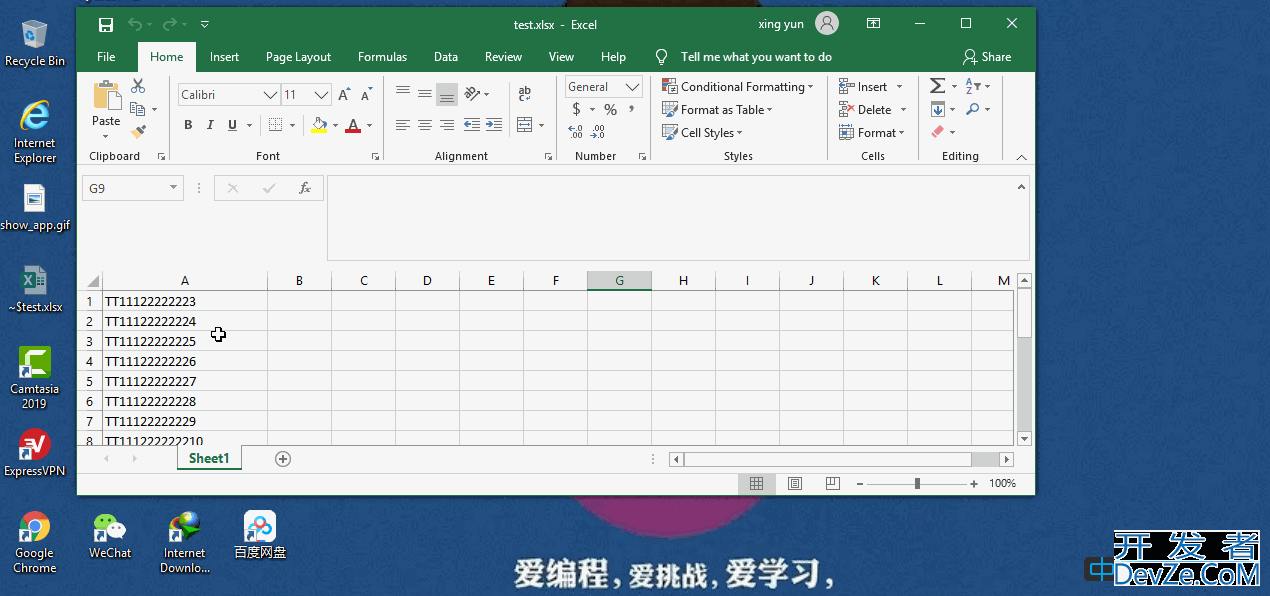The height and width of the screenshot is (596, 1270).
Task: Click Decrease Decimal icon
Action: point(598,132)
